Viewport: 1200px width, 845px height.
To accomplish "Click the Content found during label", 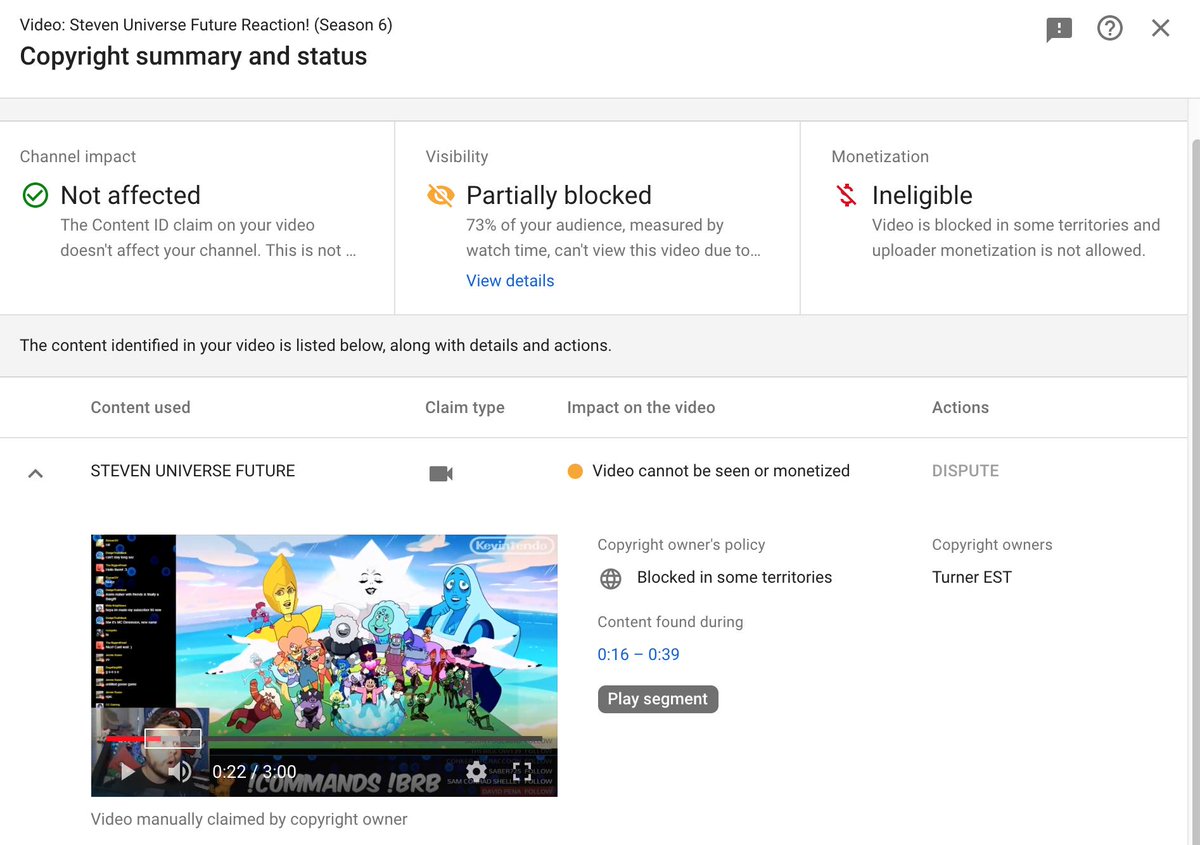I will pos(670,622).
